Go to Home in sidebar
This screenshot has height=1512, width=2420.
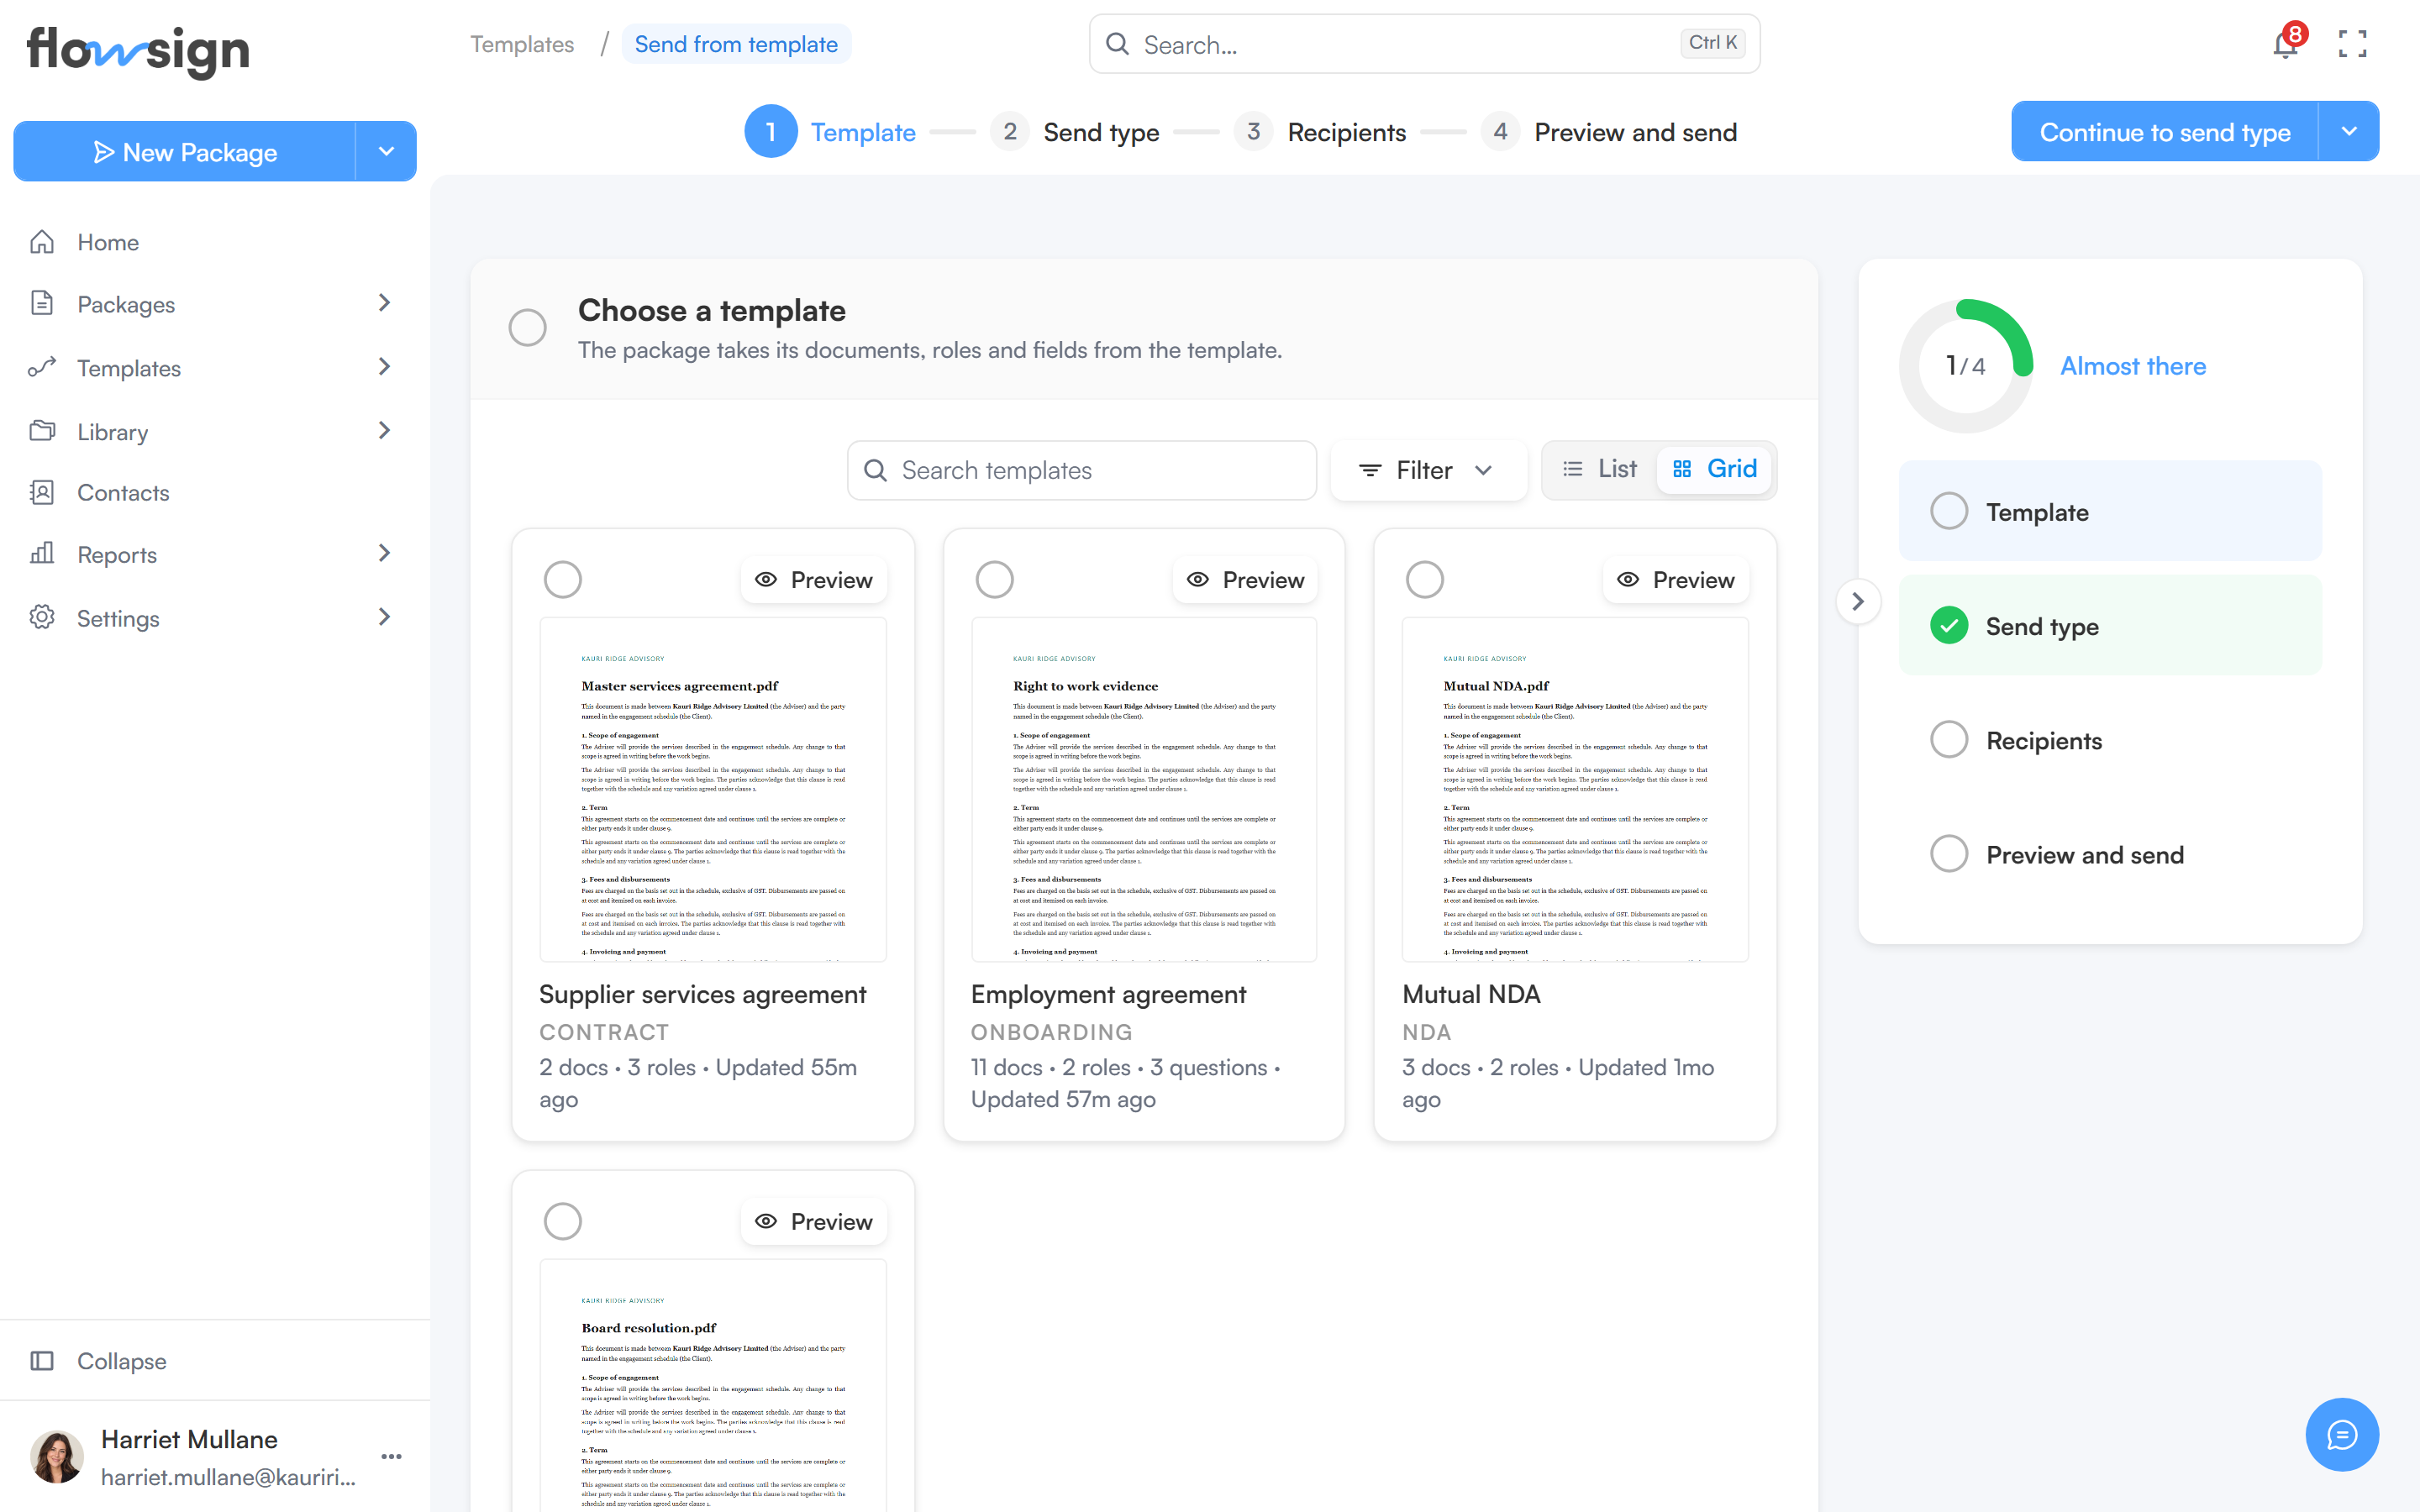click(x=215, y=242)
